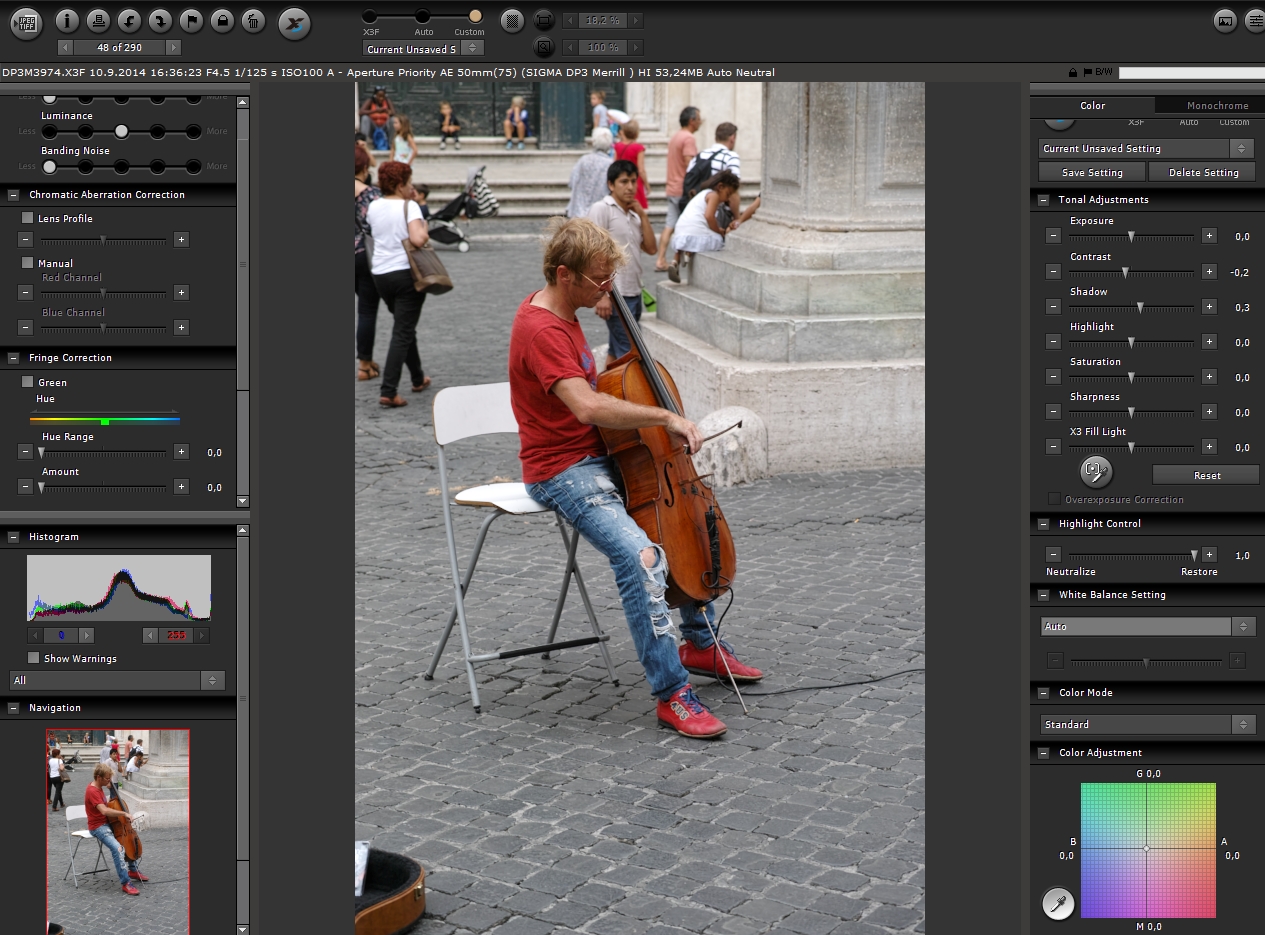This screenshot has height=935, width=1265.
Task: Click the Exposure slider handle
Action: (1131, 237)
